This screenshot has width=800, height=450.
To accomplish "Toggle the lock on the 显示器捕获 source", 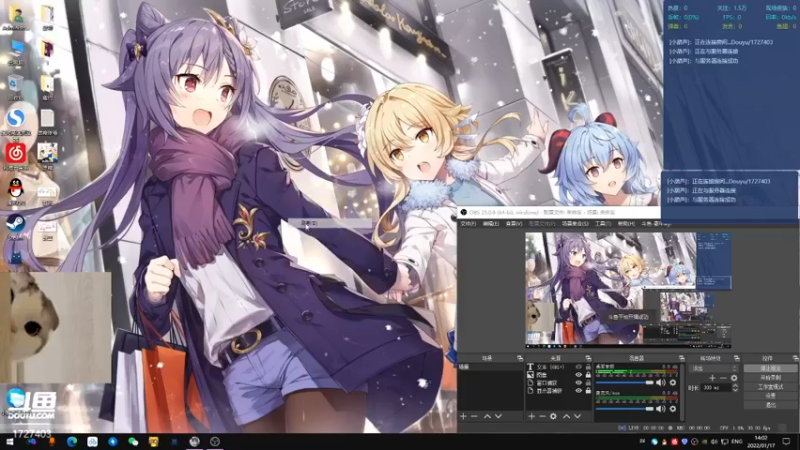I will click(x=588, y=390).
